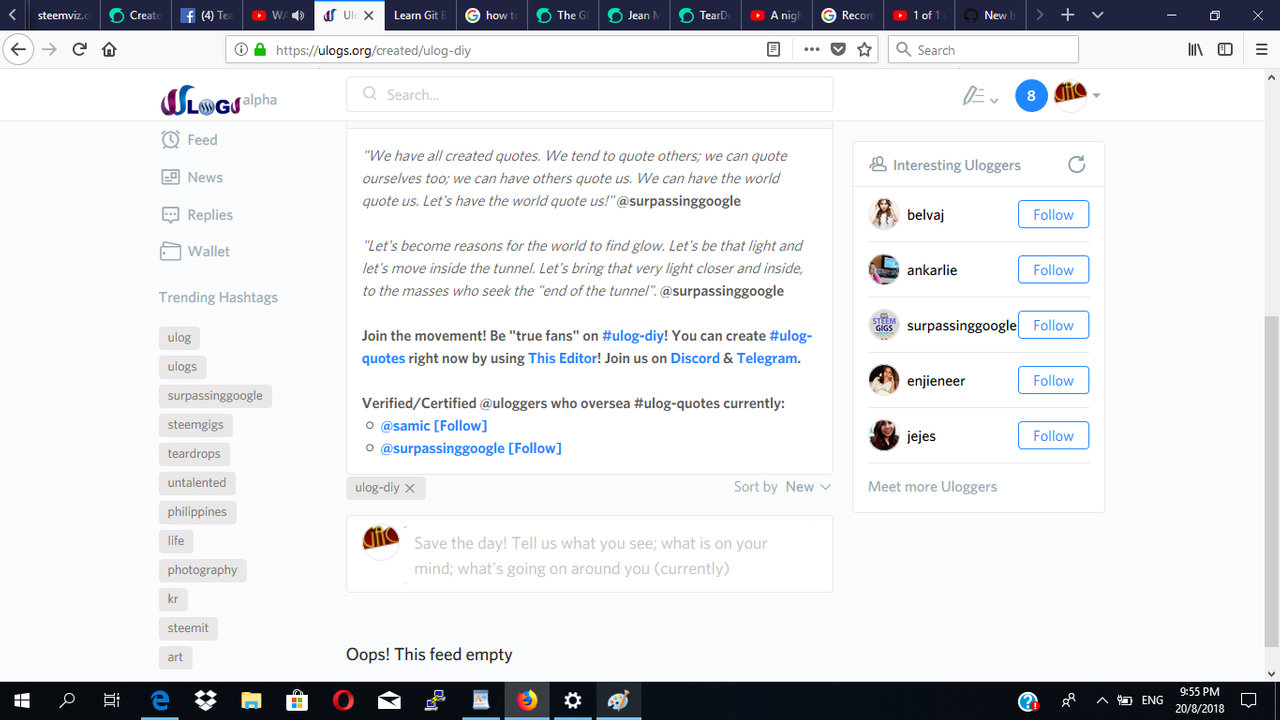Screen dimensions: 1280x720
Task: Open the Discord link
Action: coord(695,358)
